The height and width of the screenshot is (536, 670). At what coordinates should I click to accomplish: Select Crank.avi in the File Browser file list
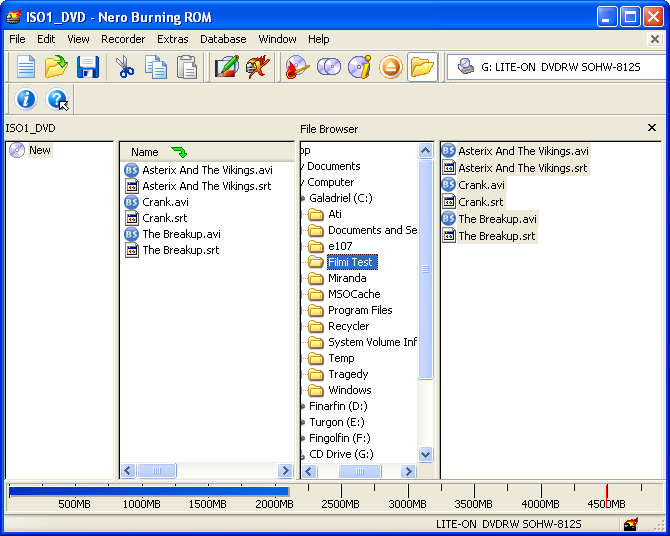pyautogui.click(x=473, y=185)
